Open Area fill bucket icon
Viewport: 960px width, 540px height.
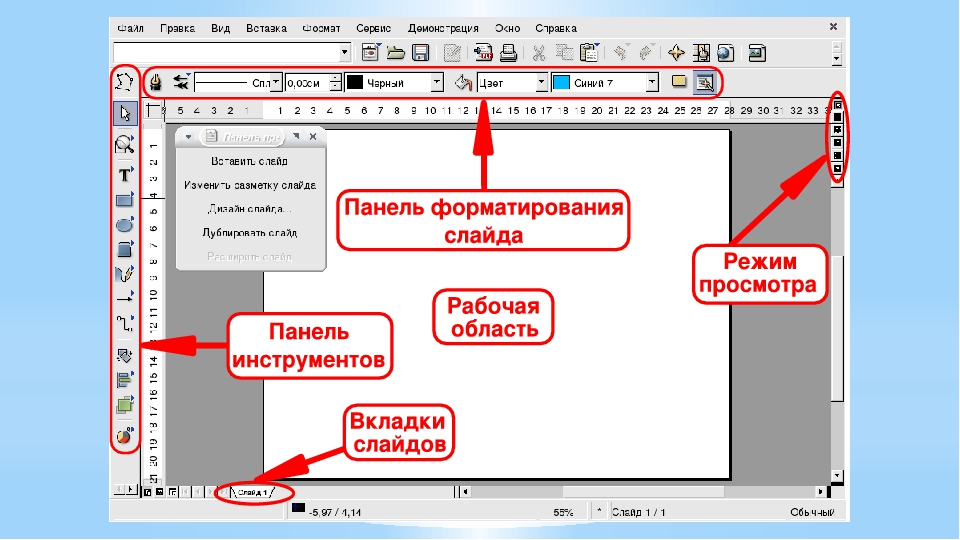click(463, 82)
